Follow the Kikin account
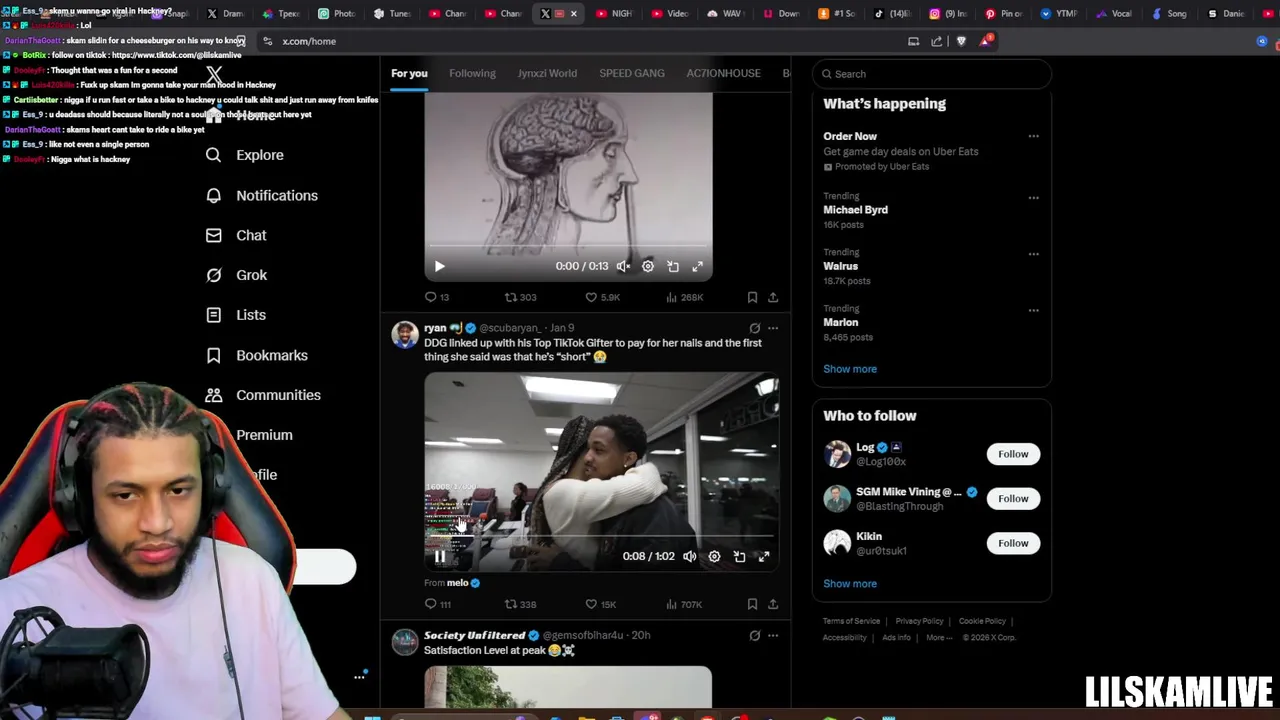The height and width of the screenshot is (720, 1280). point(1013,543)
